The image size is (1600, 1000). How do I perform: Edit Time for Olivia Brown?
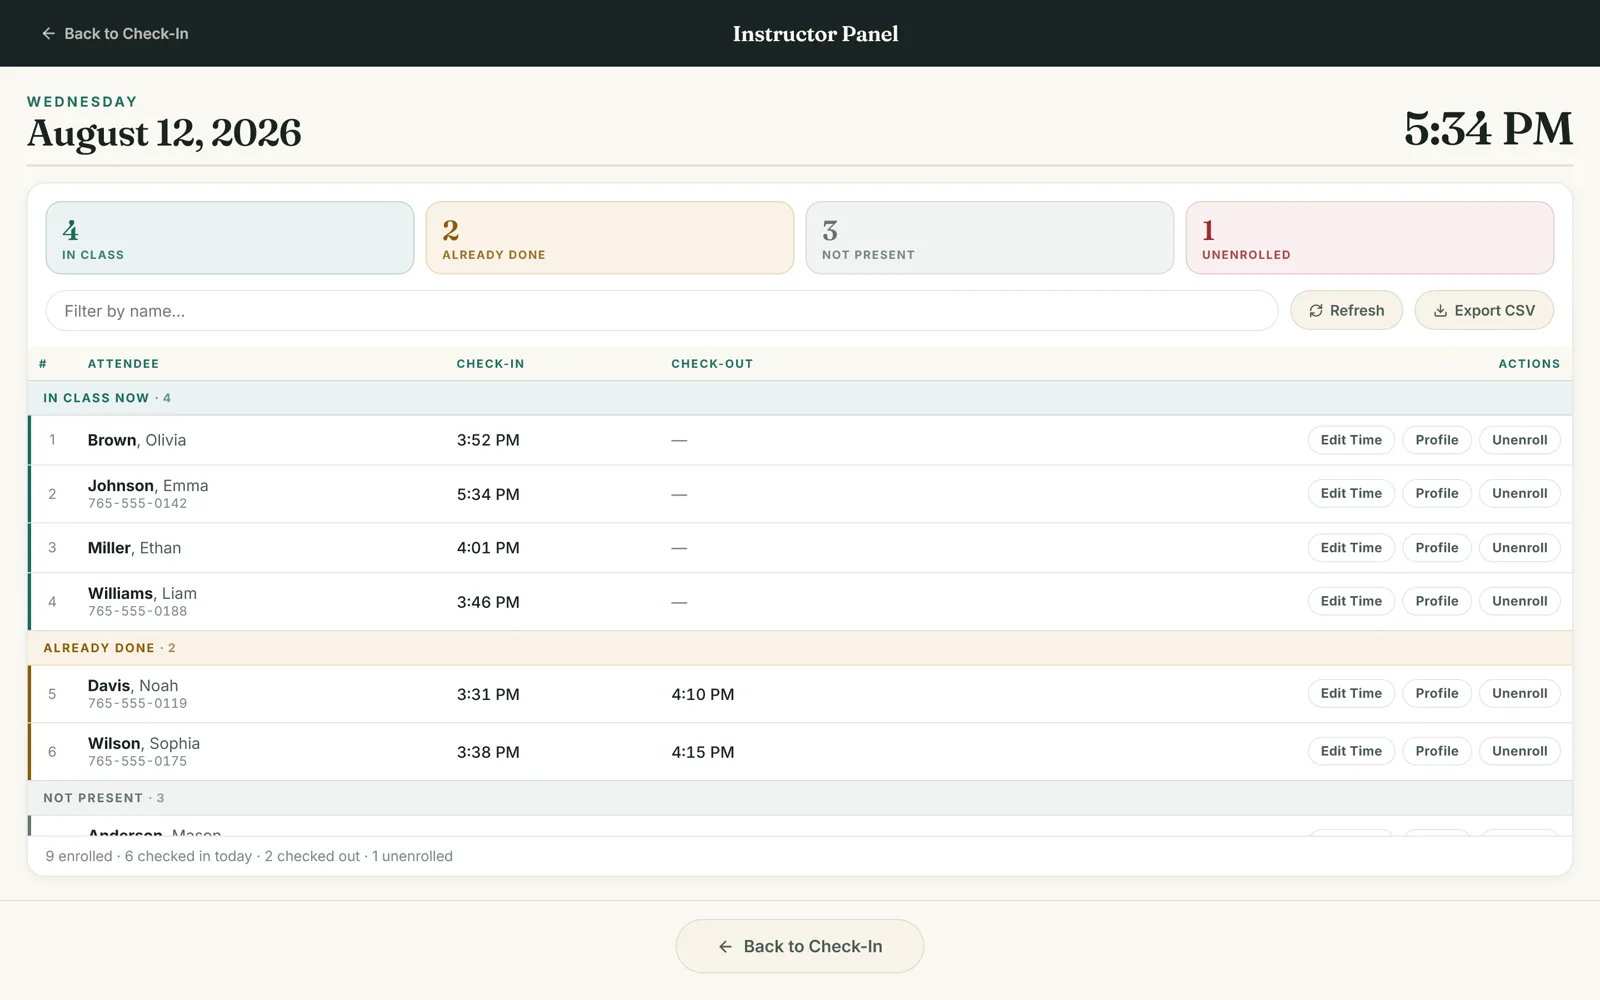pyautogui.click(x=1351, y=440)
